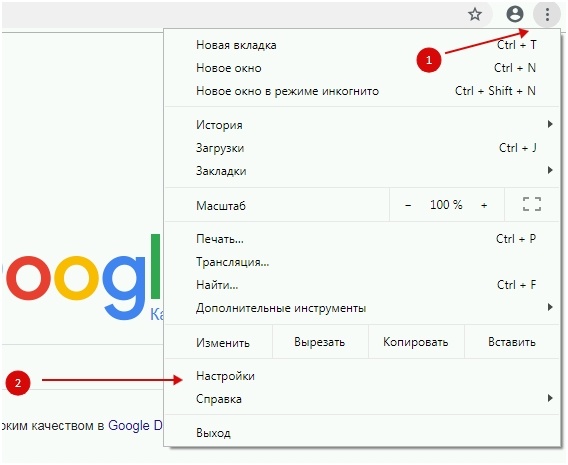This screenshot has height=465, width=568.
Task: Expand the Закладки submenu arrow
Action: (x=550, y=170)
